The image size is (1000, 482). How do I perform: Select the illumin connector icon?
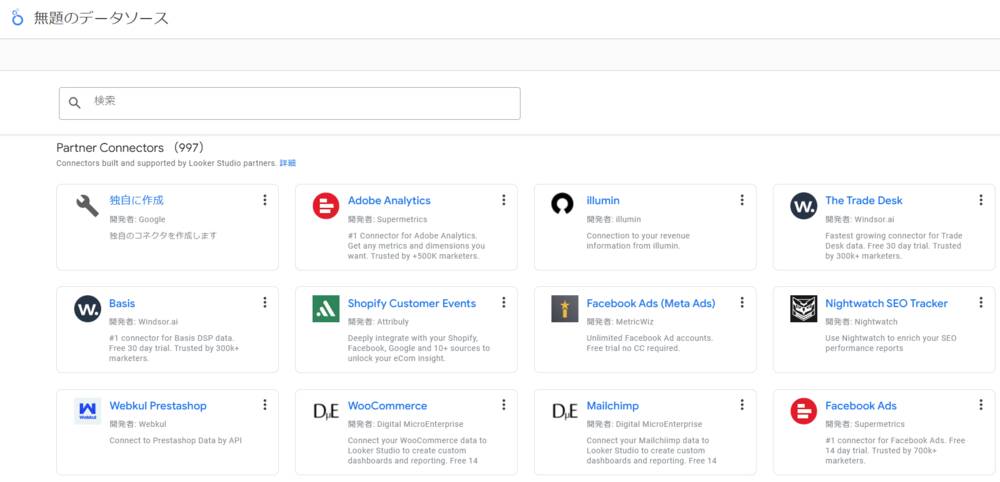click(563, 205)
